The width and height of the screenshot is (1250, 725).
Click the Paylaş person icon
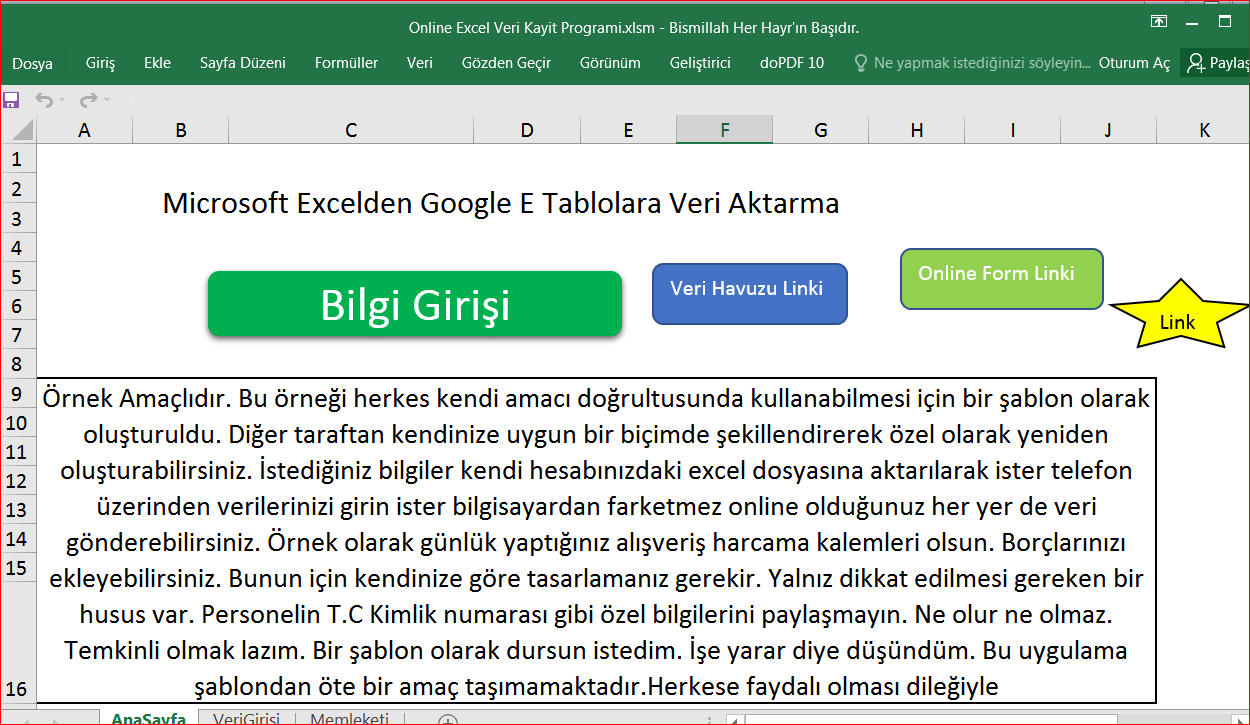[1195, 63]
